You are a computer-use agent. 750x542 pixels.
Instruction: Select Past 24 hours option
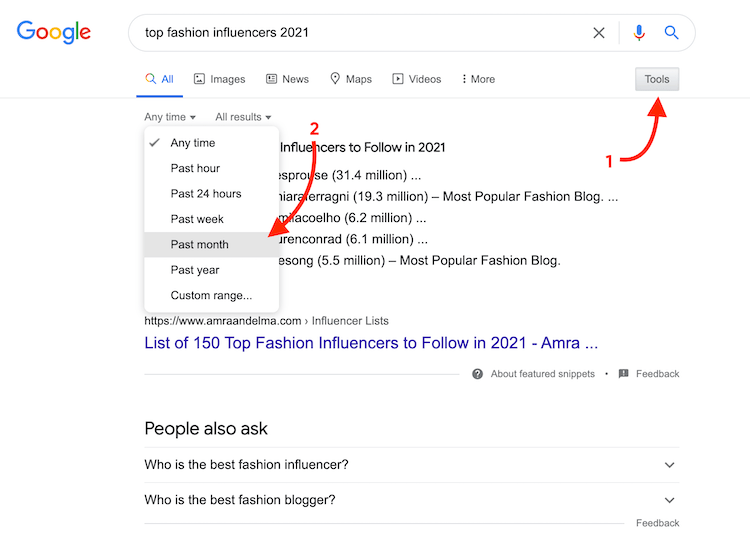point(211,193)
